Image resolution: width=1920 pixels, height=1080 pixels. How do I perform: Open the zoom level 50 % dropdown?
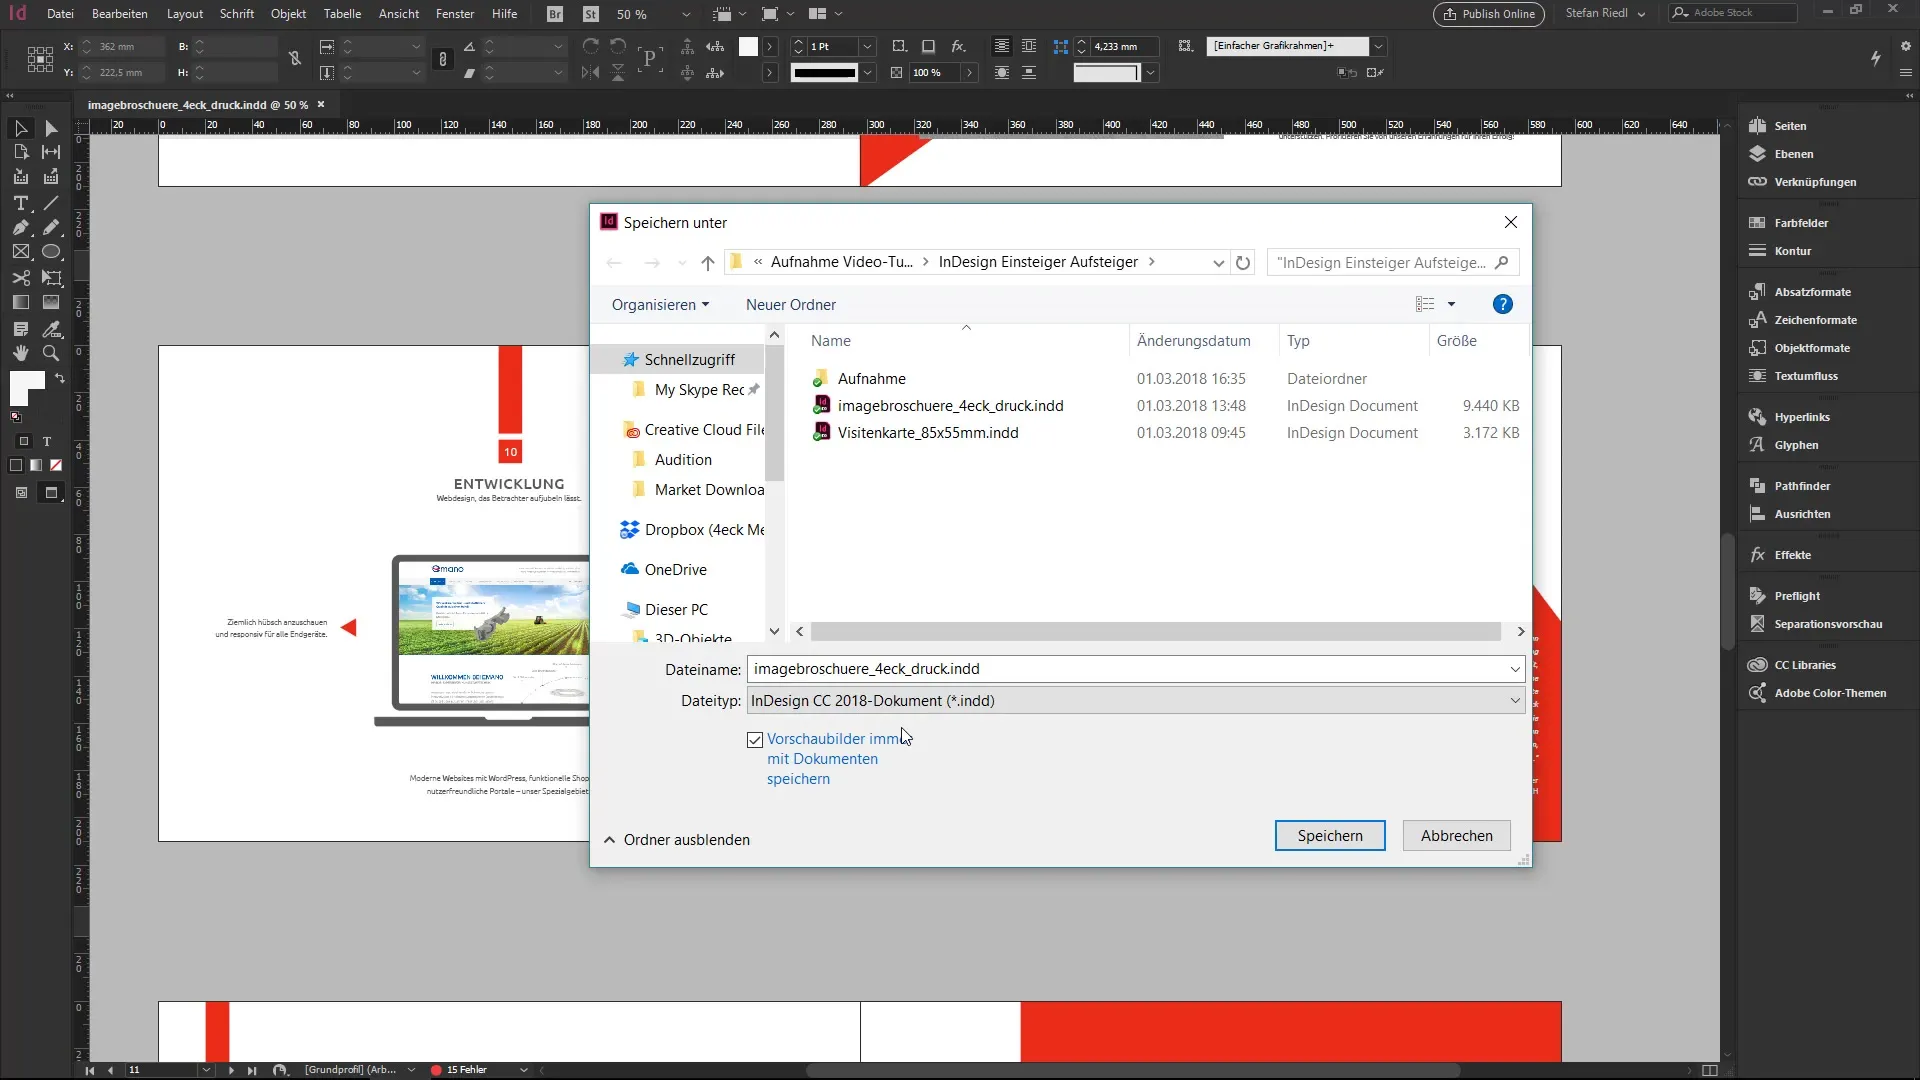pyautogui.click(x=686, y=15)
